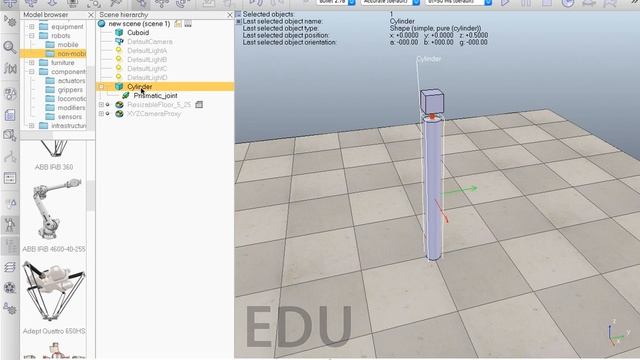Viewport: 640px width, 360px height.
Task: Select DefaultCamera in scene hierarchy
Action: (x=149, y=42)
